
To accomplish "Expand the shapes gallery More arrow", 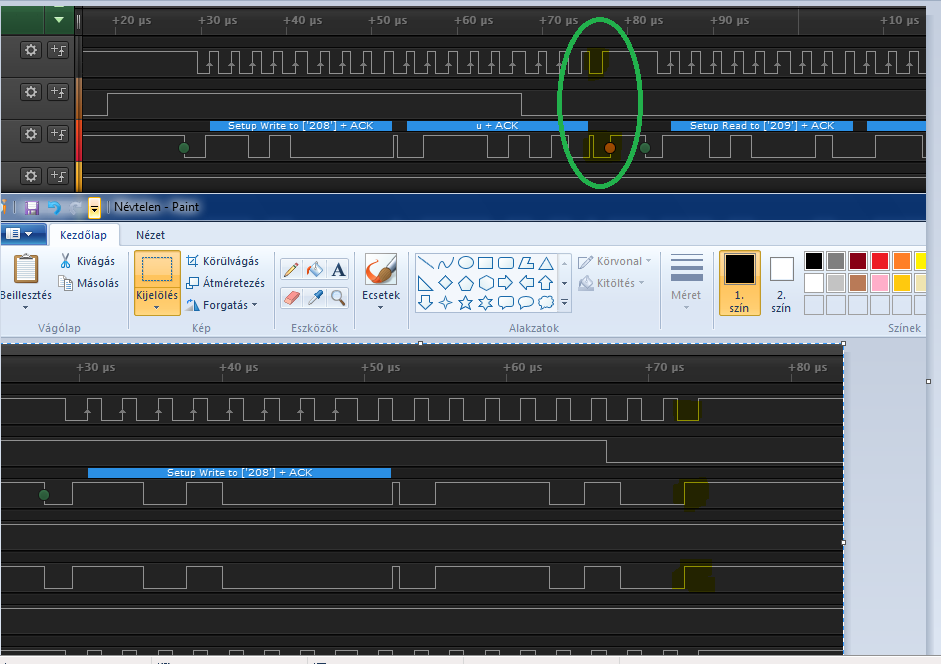I will (x=564, y=303).
